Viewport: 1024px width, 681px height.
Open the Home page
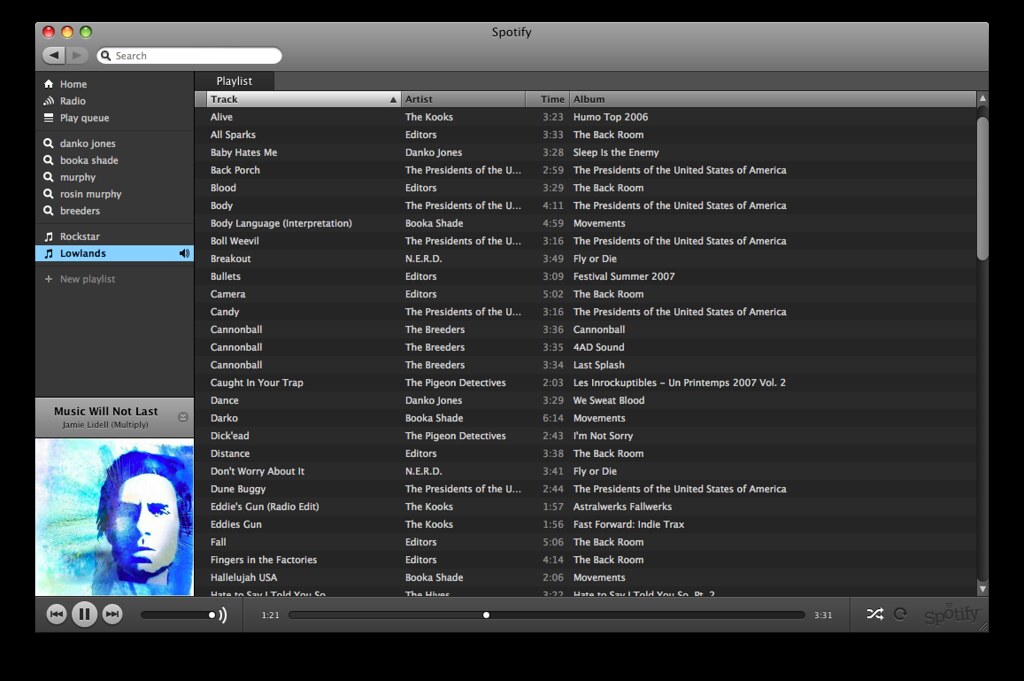(x=70, y=84)
